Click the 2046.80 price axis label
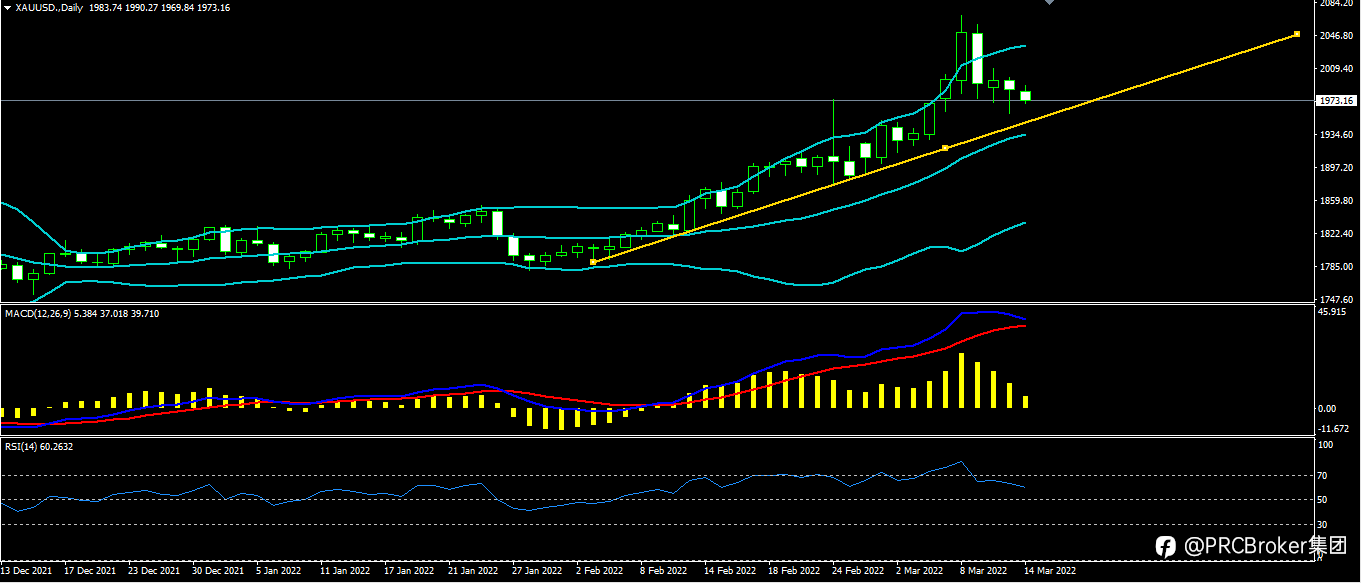 (x=1337, y=36)
